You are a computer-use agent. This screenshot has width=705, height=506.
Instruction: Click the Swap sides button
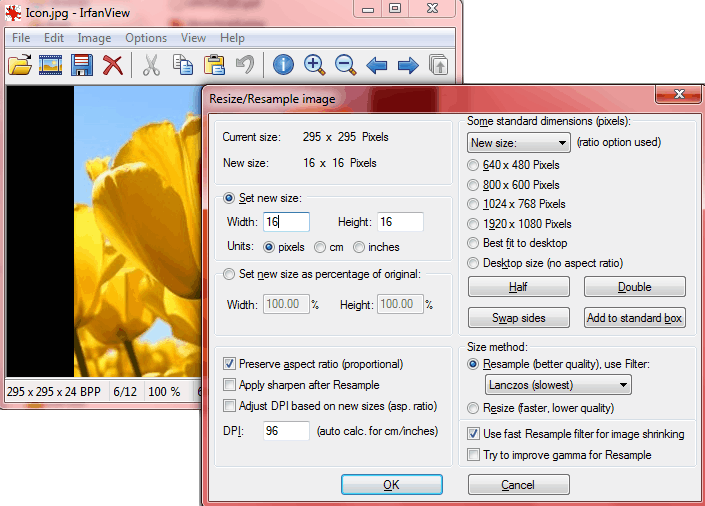(x=518, y=318)
